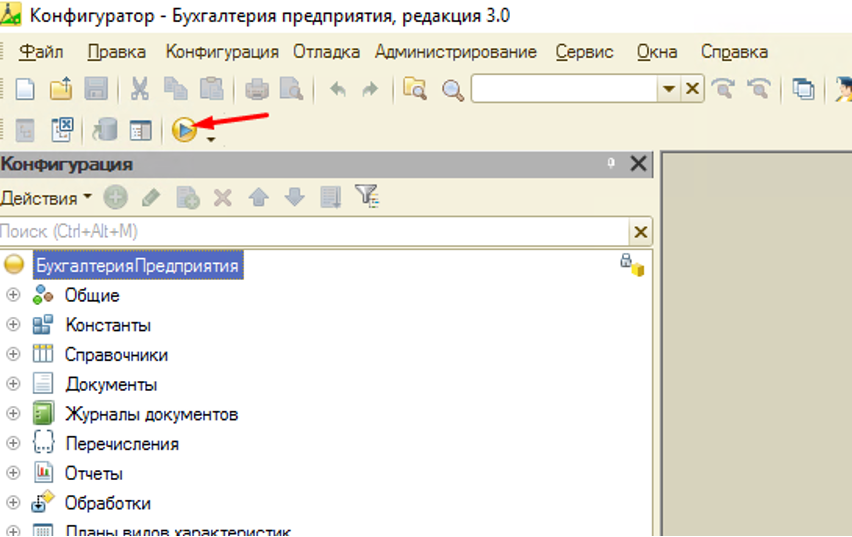The width and height of the screenshot is (852, 537).
Task: Open the Правка menu
Action: [x=116, y=52]
